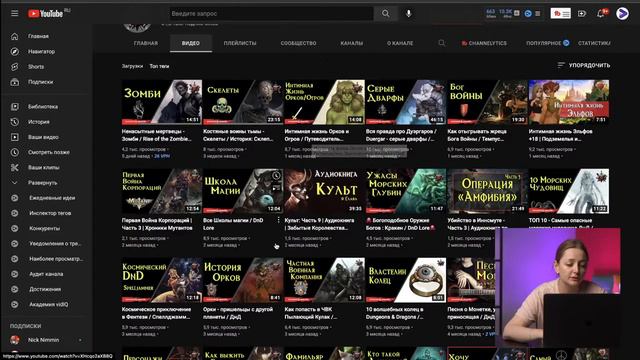Open the vidIQ extension icon in the header
The width and height of the screenshot is (640, 360).
point(528,13)
